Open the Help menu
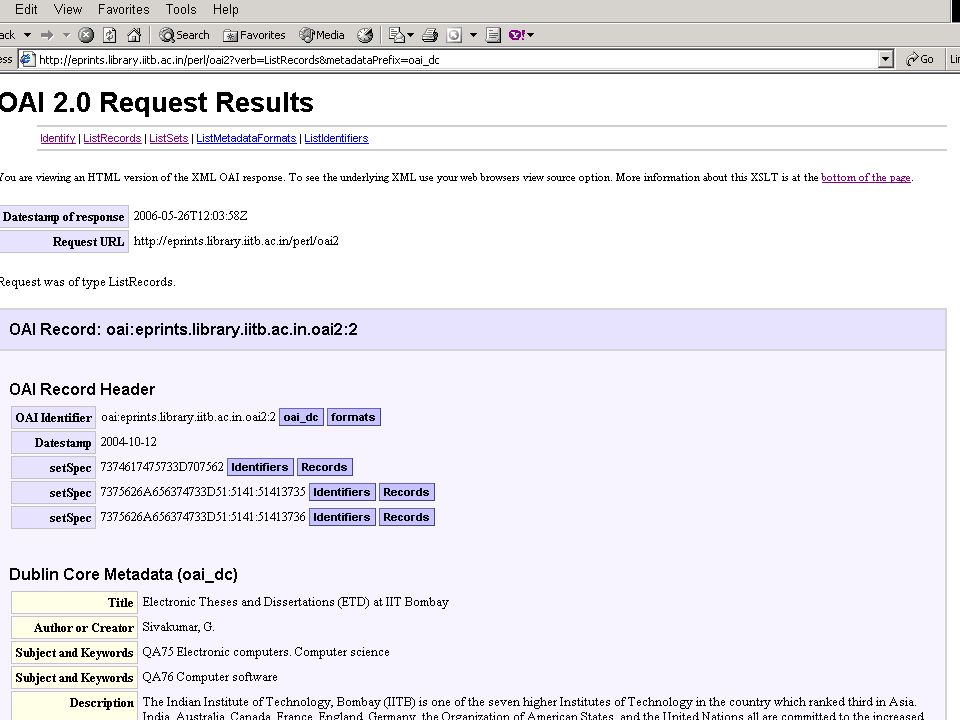Image resolution: width=960 pixels, height=720 pixels. [x=225, y=9]
